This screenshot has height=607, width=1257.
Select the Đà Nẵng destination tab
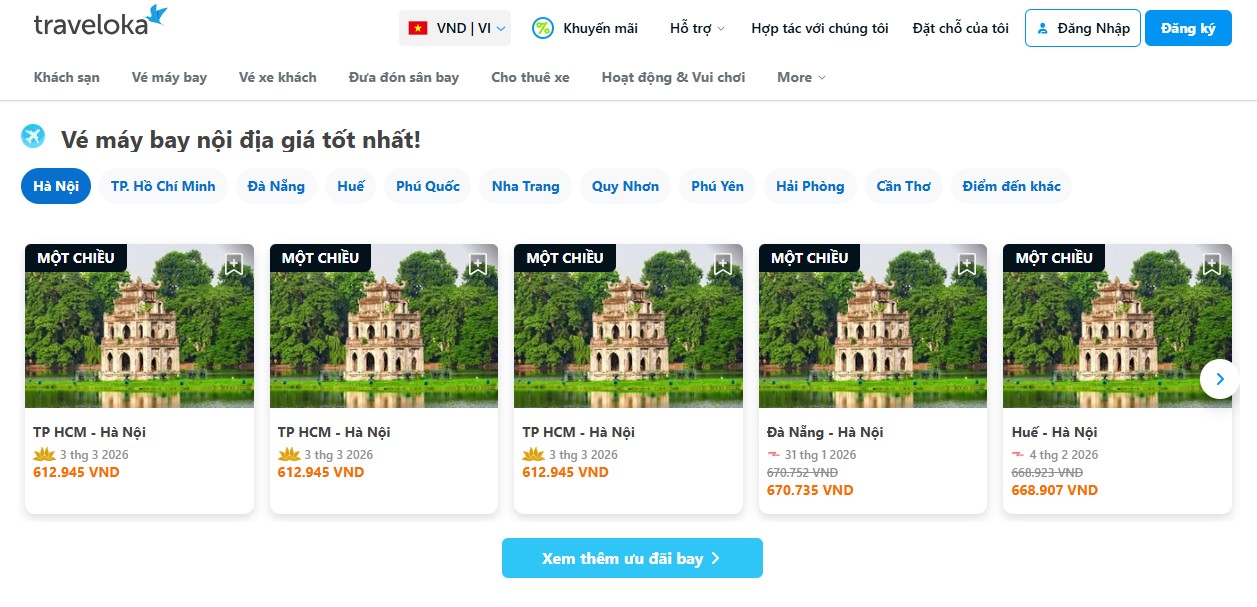tap(276, 186)
